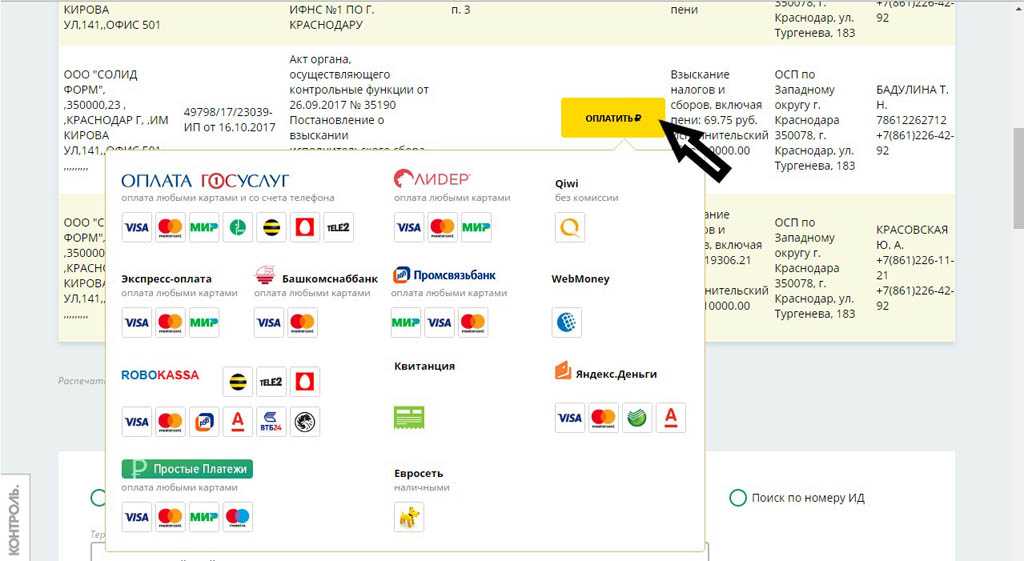Image resolution: width=1024 pixels, height=561 pixels.
Task: Pick the Евросеть yellow dog icon
Action: coord(409,516)
